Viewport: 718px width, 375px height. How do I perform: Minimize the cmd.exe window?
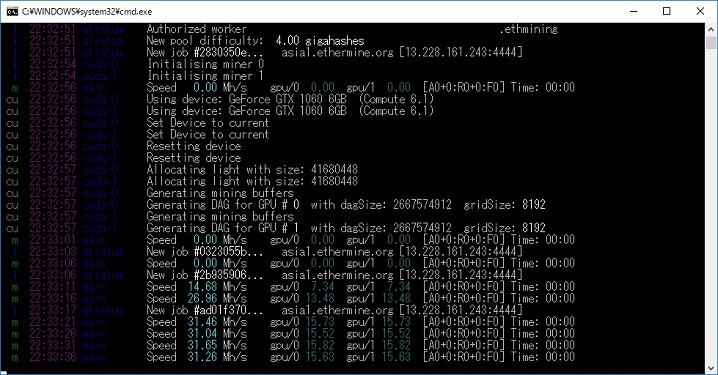(x=634, y=11)
